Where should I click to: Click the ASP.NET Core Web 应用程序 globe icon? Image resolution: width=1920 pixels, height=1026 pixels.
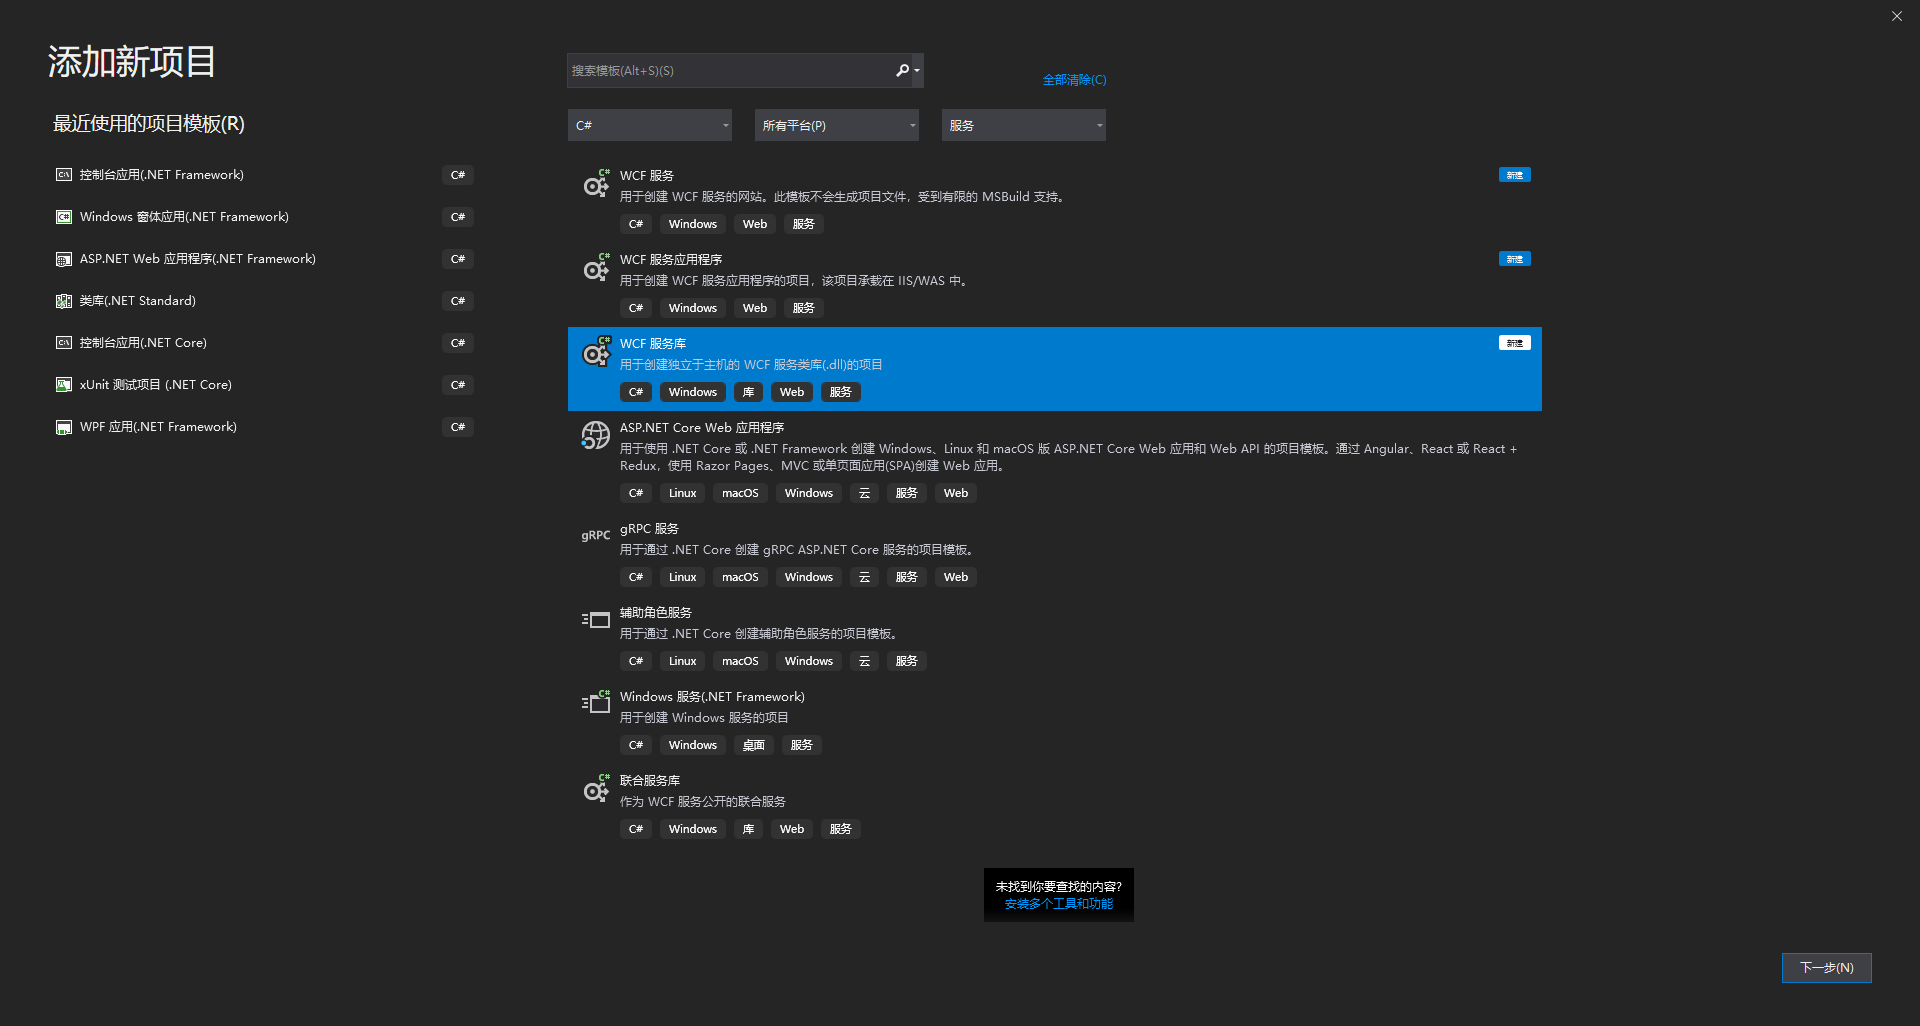pyautogui.click(x=596, y=436)
